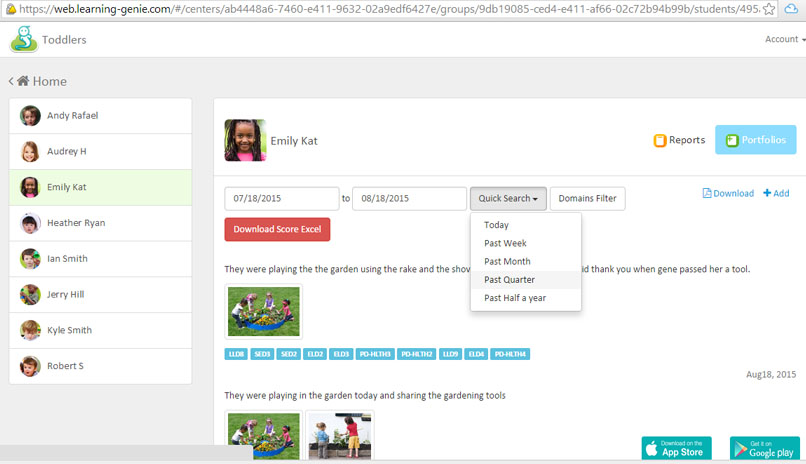
Task: Open second post's garden circle thumbnail
Action: point(264,436)
